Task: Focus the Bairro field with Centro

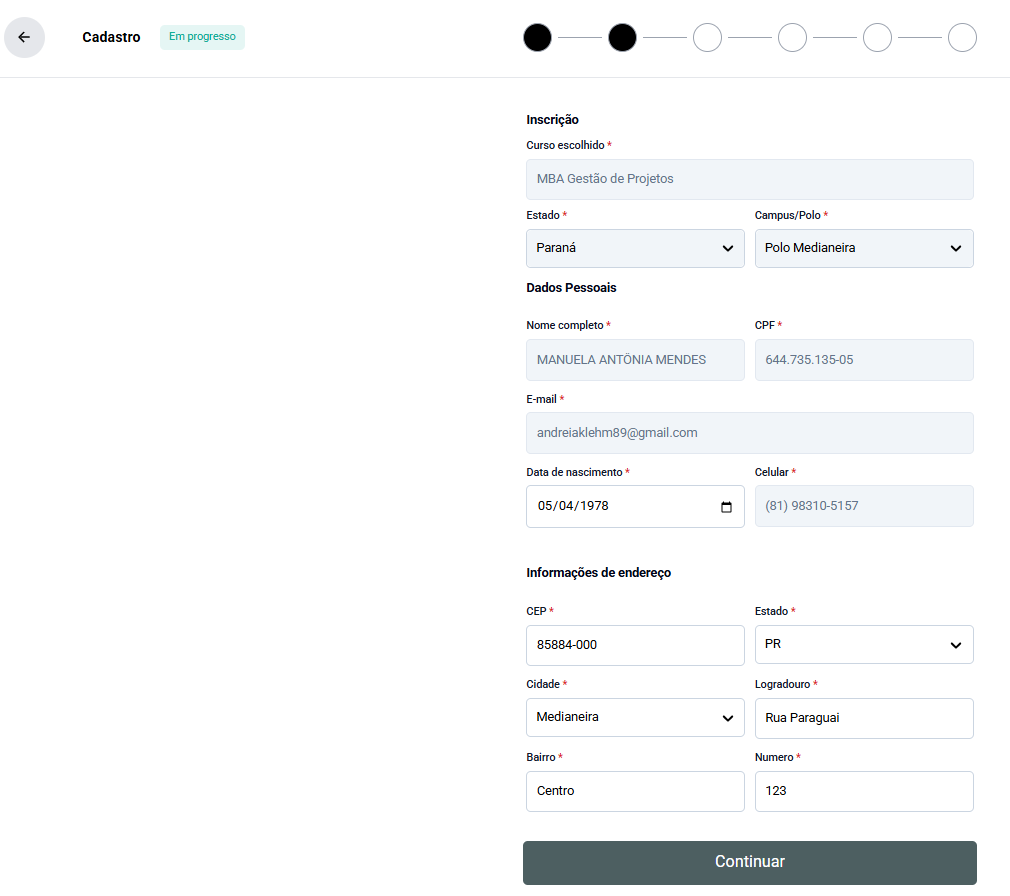Action: pos(635,792)
